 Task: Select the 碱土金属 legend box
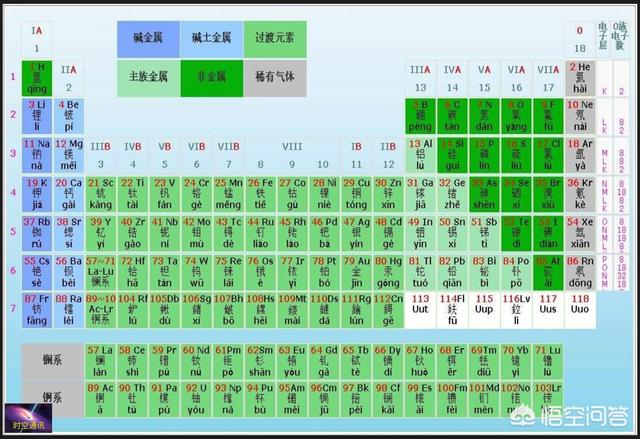click(x=211, y=38)
